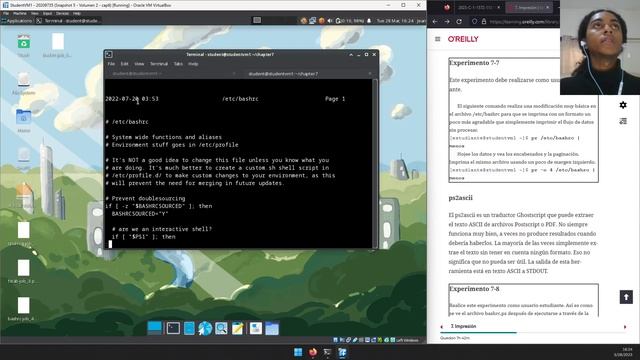Launch Web Browser globe from dock

click(205, 328)
